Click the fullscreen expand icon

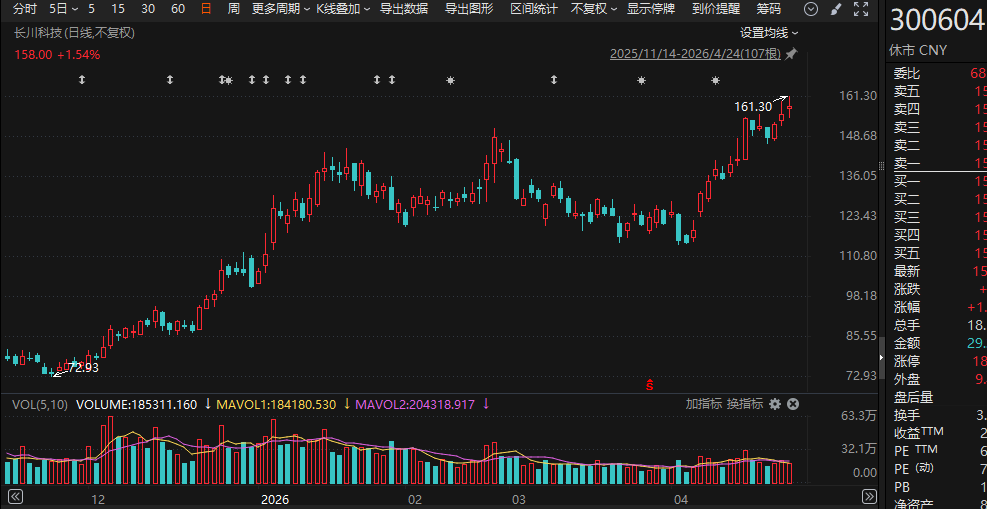coord(860,9)
